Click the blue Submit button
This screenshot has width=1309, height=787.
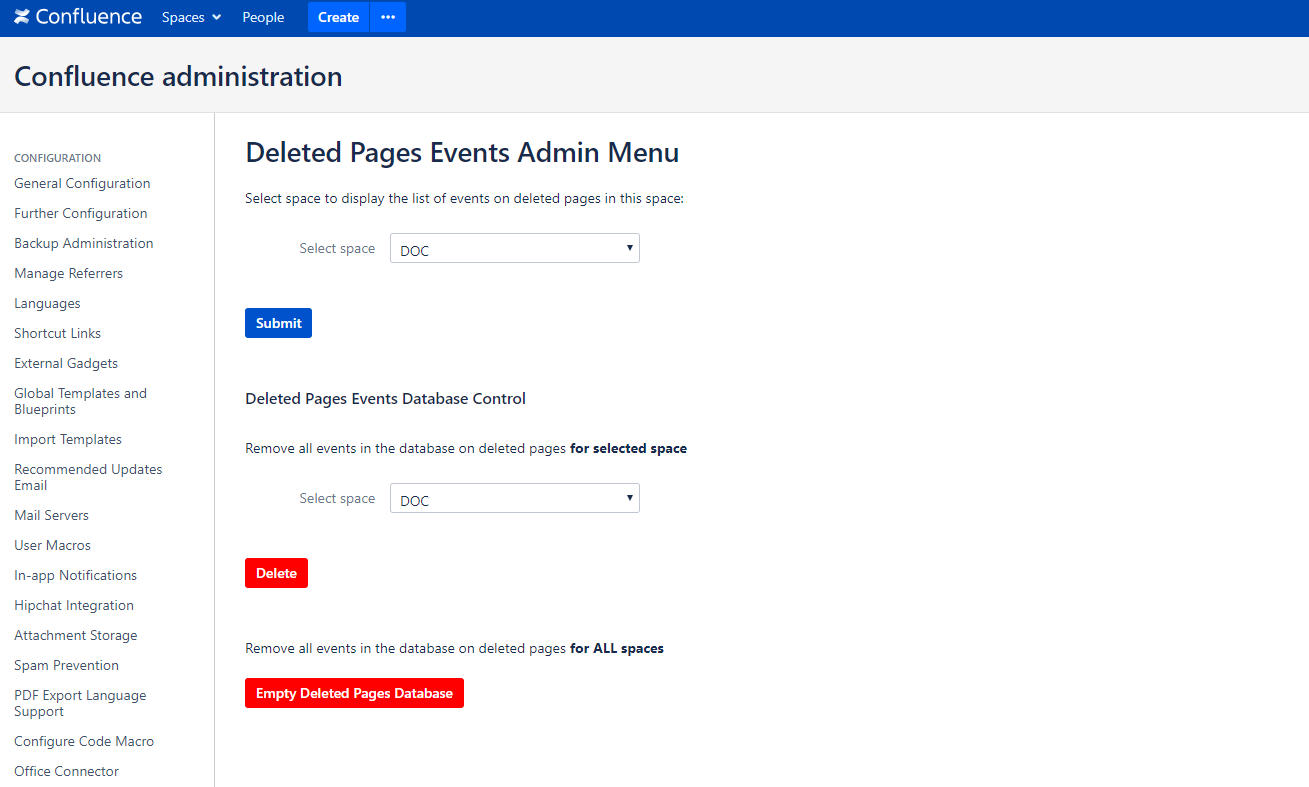point(278,323)
